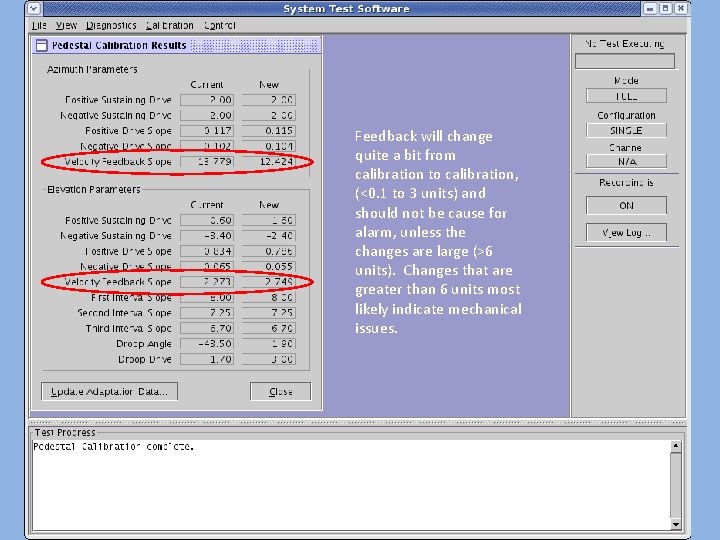Click the Test Progress scroll up arrow
The height and width of the screenshot is (540, 720).
point(675,446)
